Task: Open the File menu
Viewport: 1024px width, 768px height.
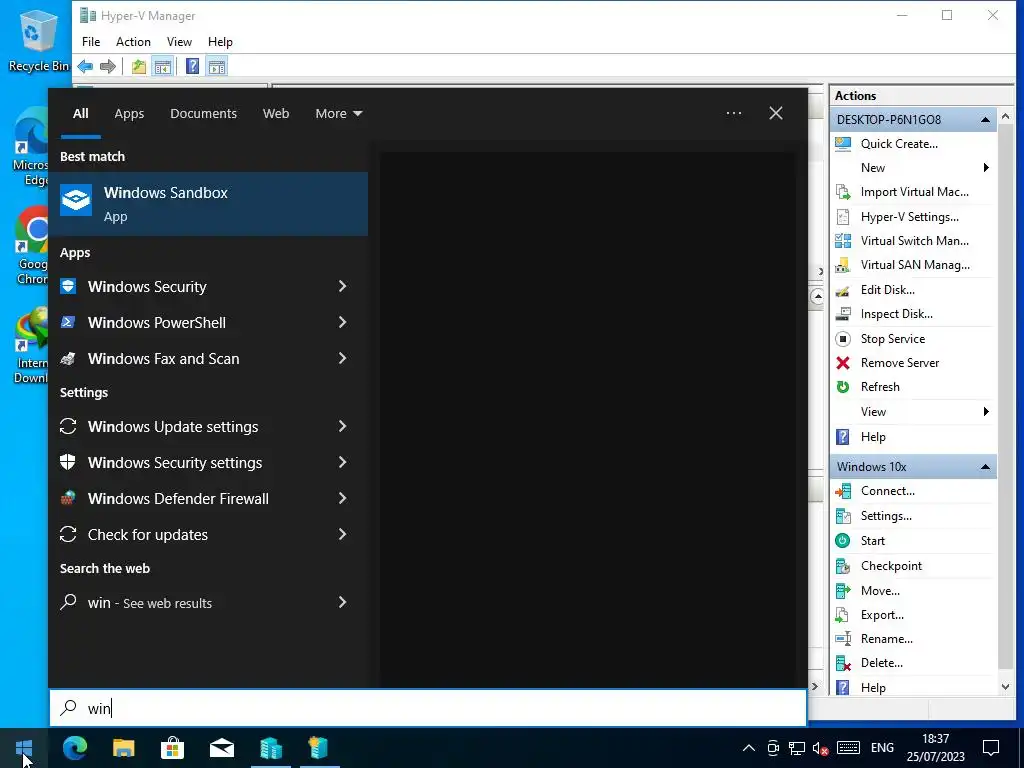Action: [x=91, y=42]
